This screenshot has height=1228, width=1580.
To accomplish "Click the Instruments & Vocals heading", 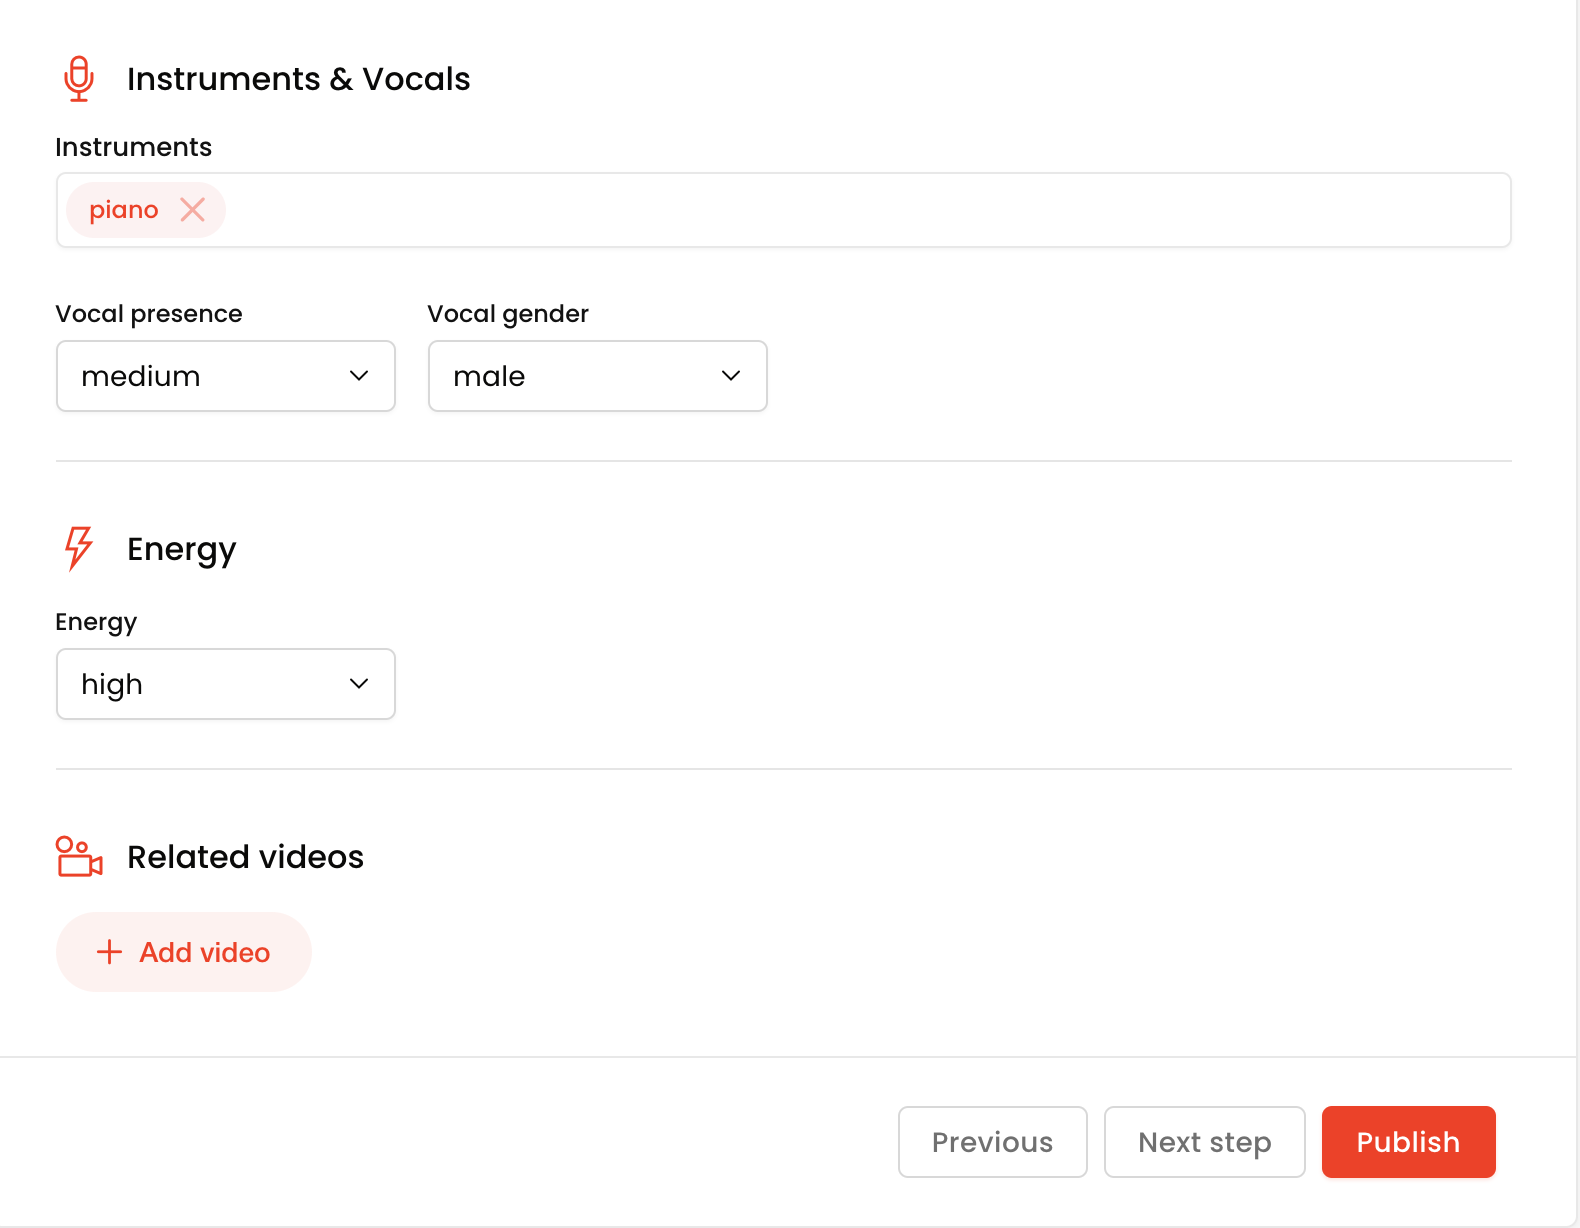I will [298, 79].
